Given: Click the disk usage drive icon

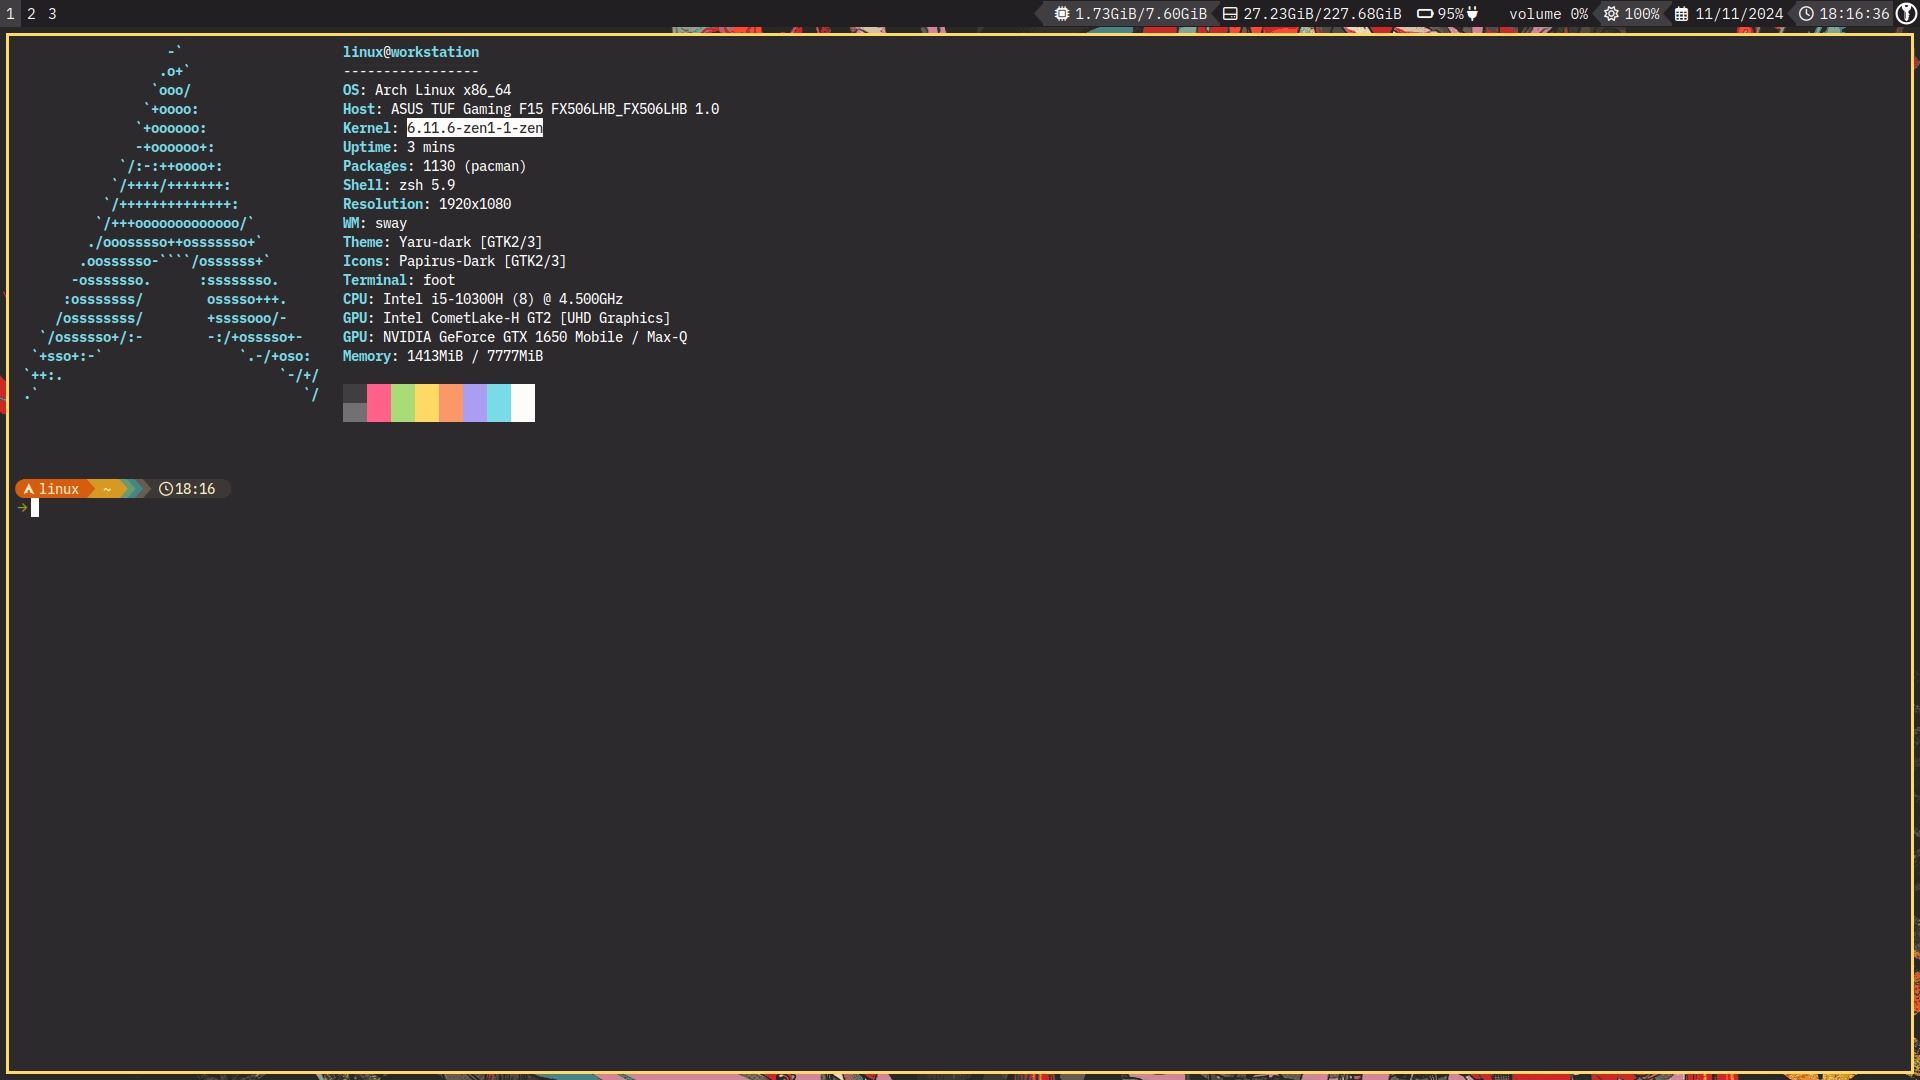Looking at the screenshot, I should pyautogui.click(x=1230, y=14).
